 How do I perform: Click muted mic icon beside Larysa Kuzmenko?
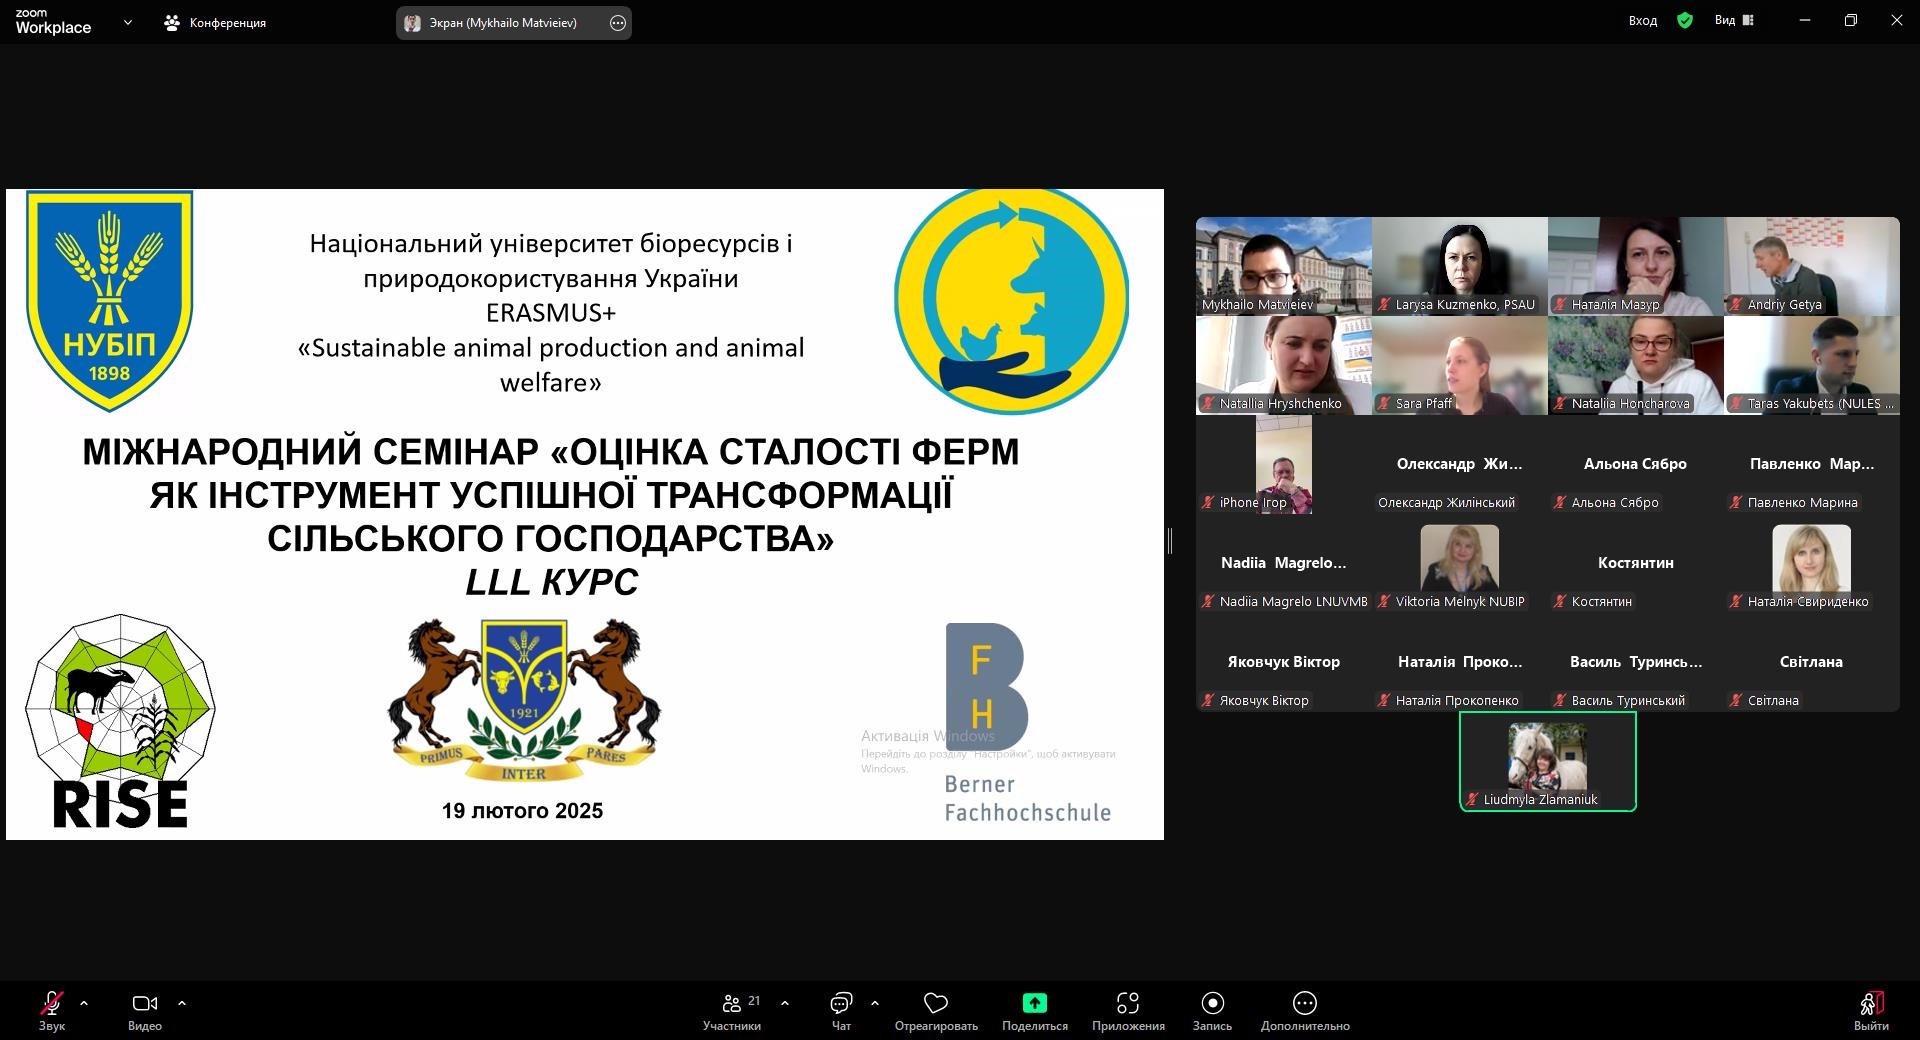[1385, 304]
